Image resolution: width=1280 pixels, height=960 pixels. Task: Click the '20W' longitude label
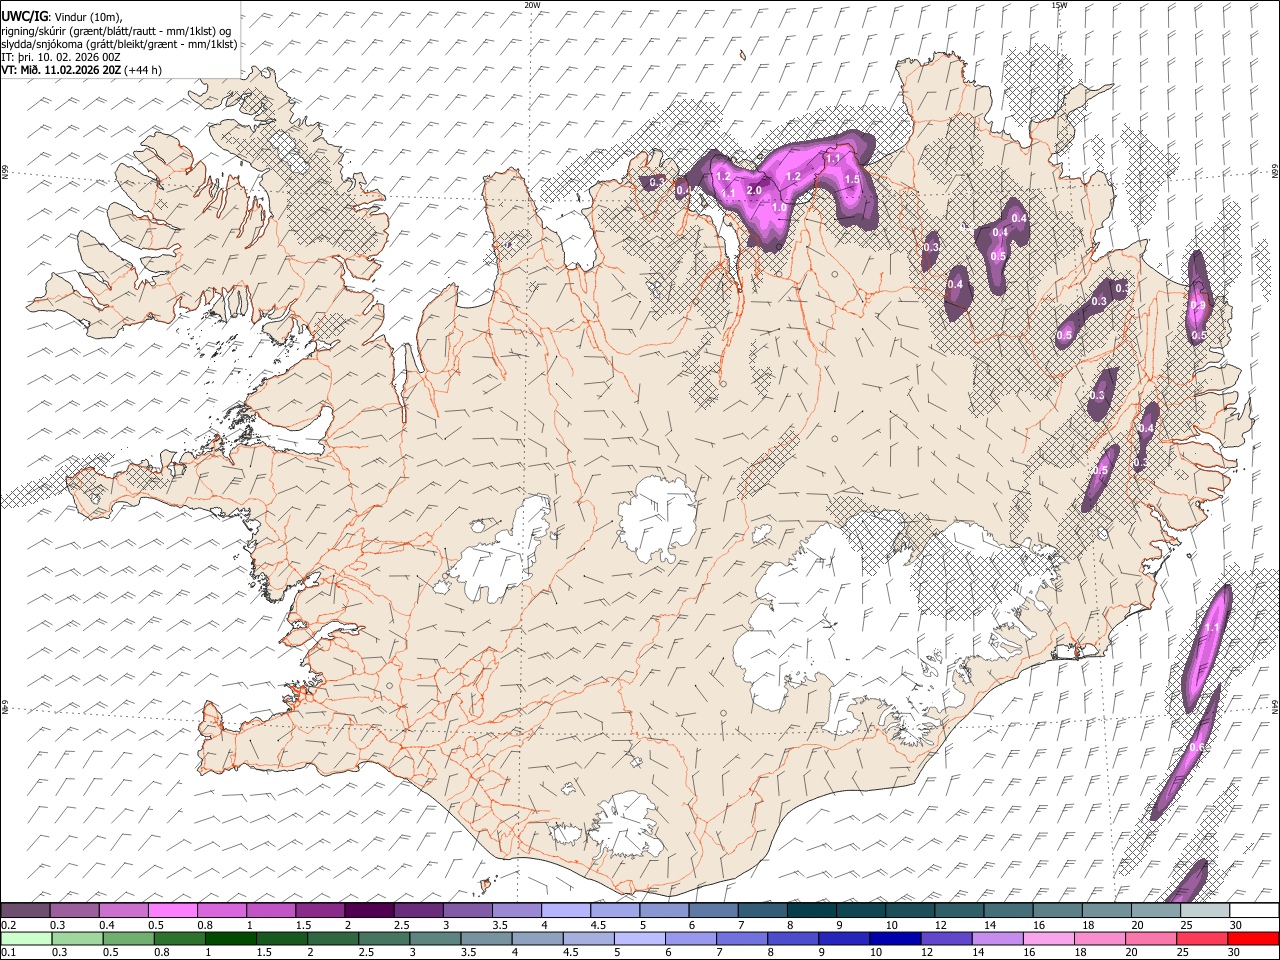point(532,5)
